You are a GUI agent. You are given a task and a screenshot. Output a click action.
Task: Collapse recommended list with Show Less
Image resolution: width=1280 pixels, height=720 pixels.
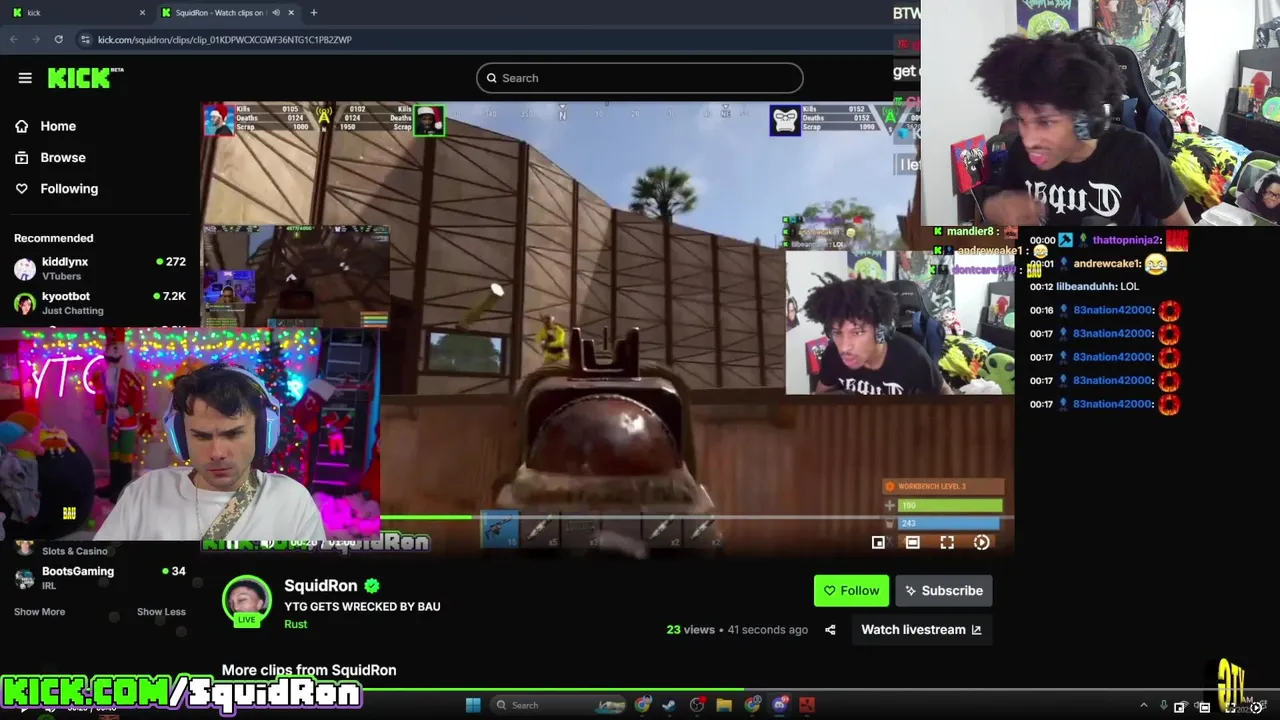[x=161, y=611]
